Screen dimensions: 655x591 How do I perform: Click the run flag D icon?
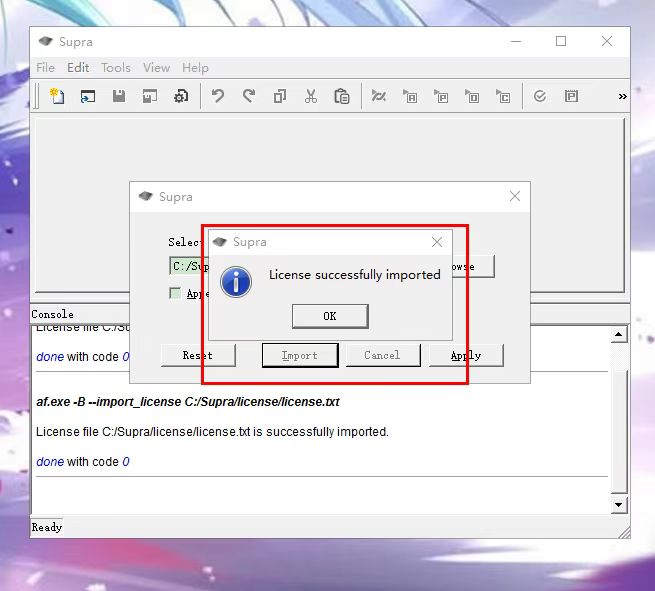click(x=472, y=96)
